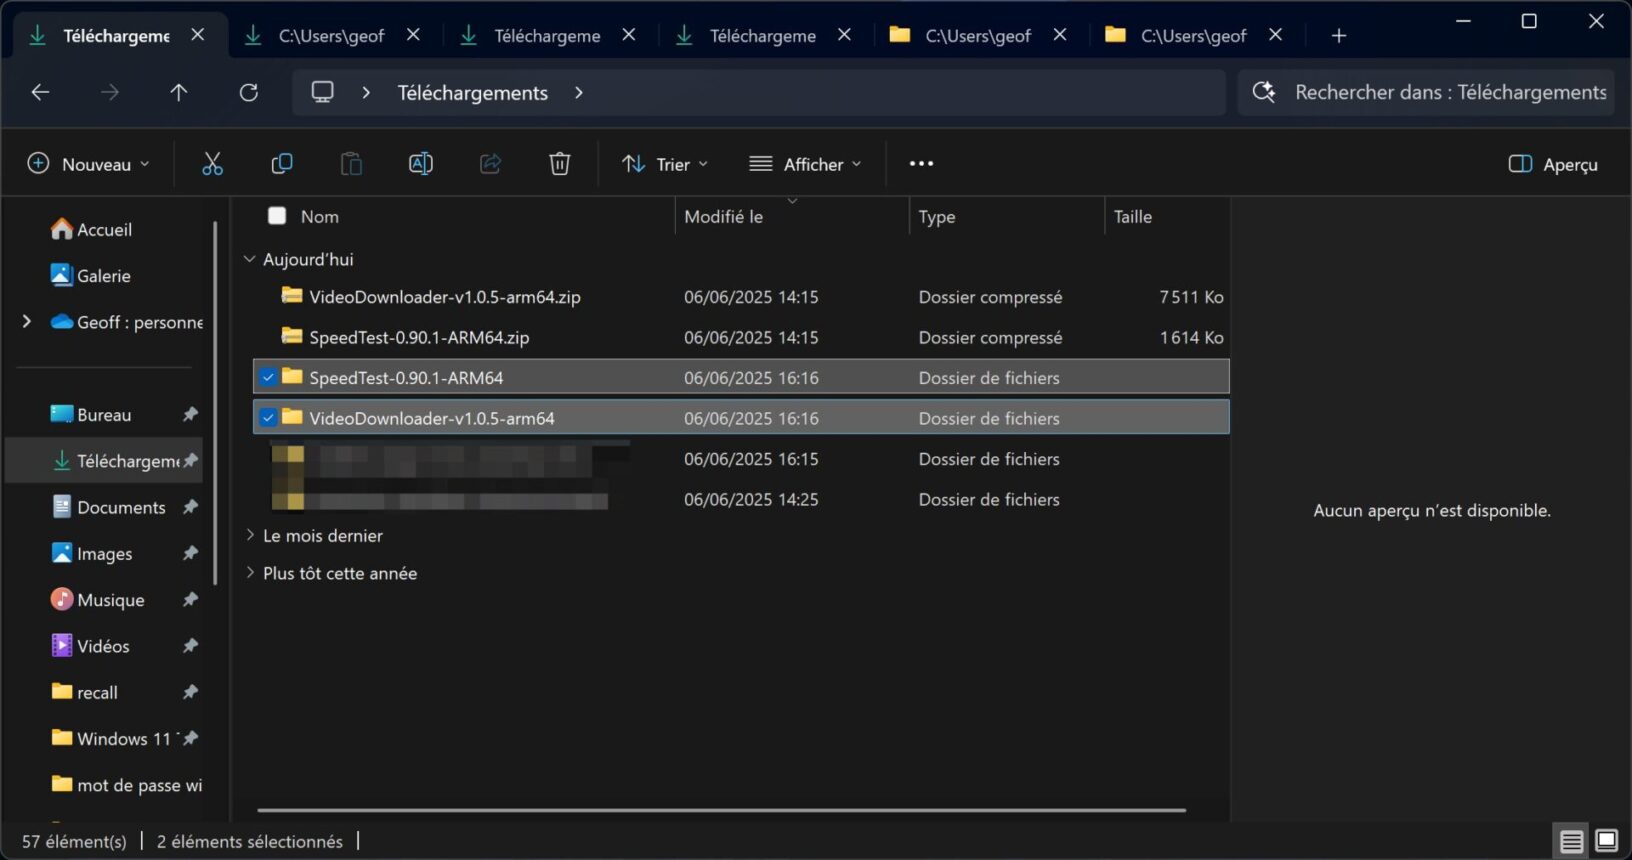Switch to the second C:\Users\geof tab

[978, 36]
